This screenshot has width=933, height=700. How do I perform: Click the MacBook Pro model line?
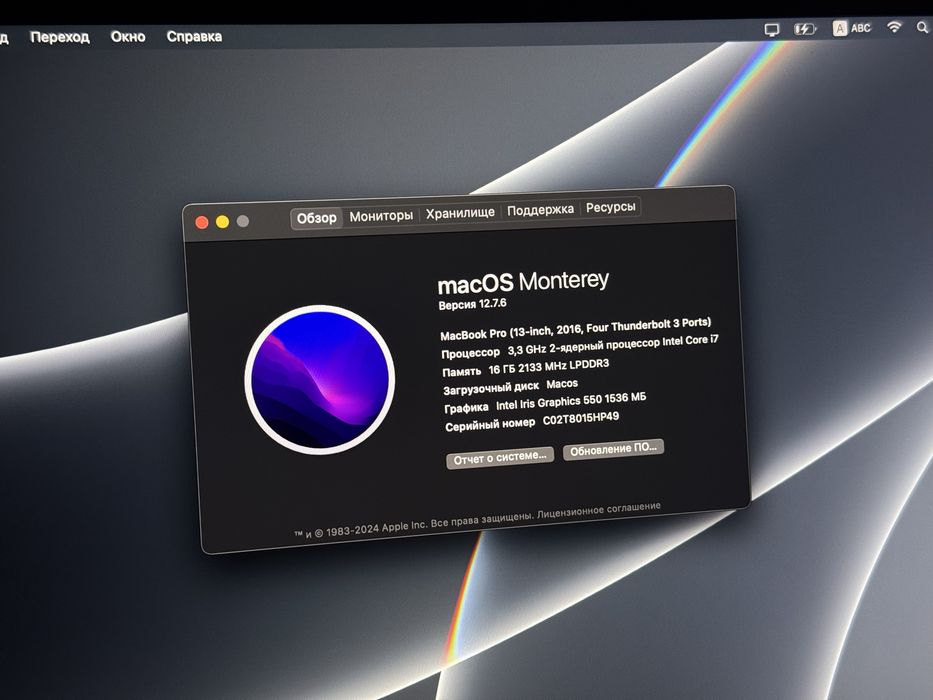(575, 329)
